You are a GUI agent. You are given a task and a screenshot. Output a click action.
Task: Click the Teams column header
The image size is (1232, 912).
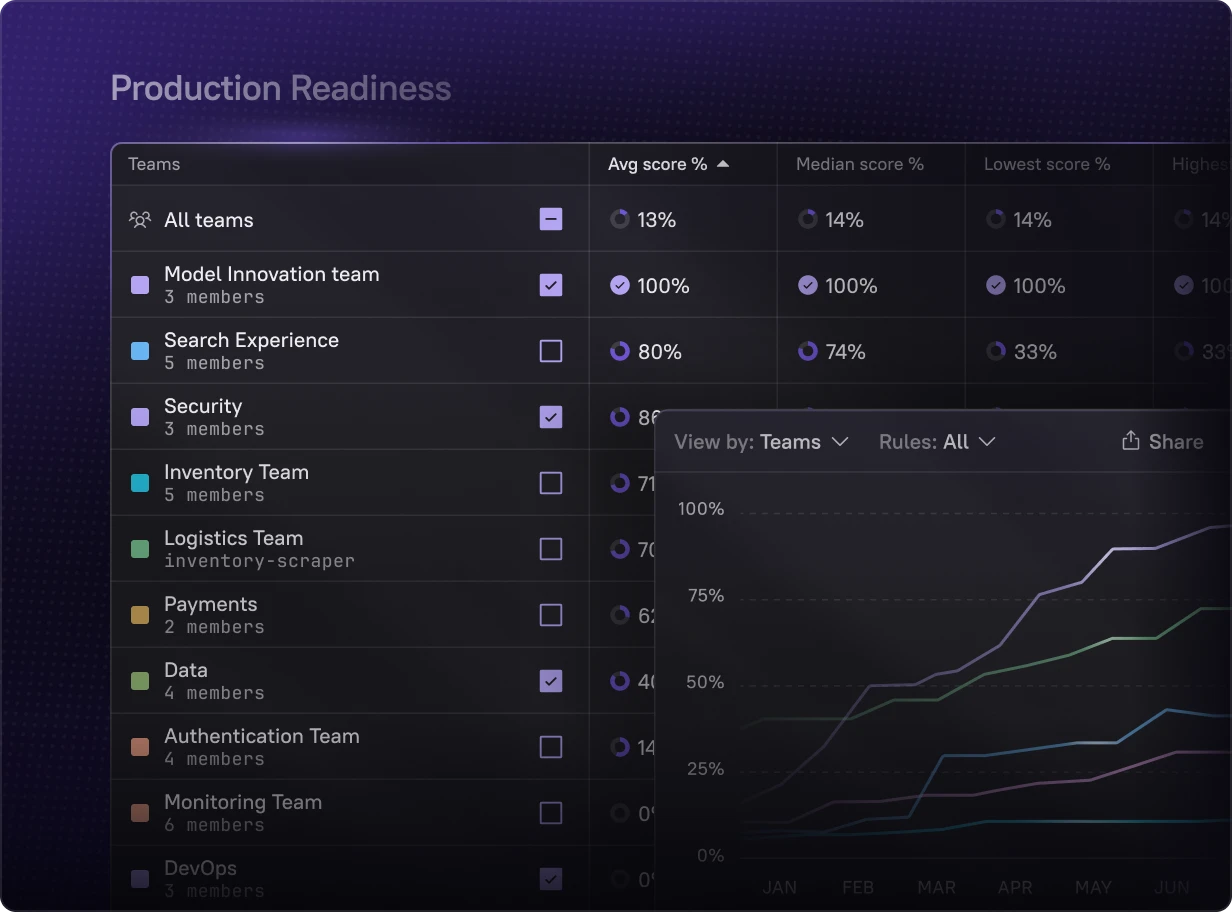pos(154,164)
